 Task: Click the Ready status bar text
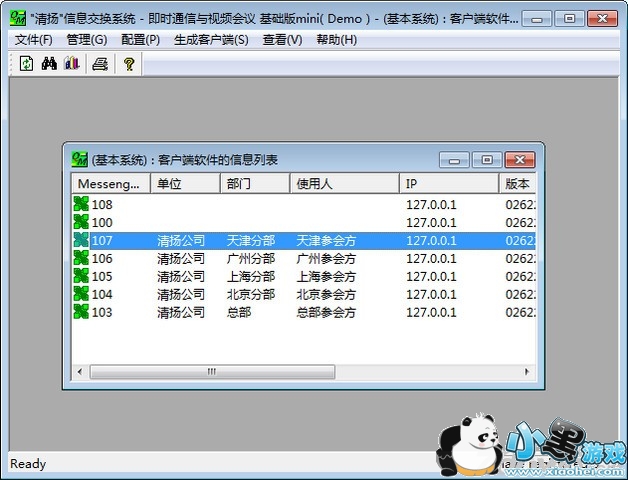pos(28,464)
